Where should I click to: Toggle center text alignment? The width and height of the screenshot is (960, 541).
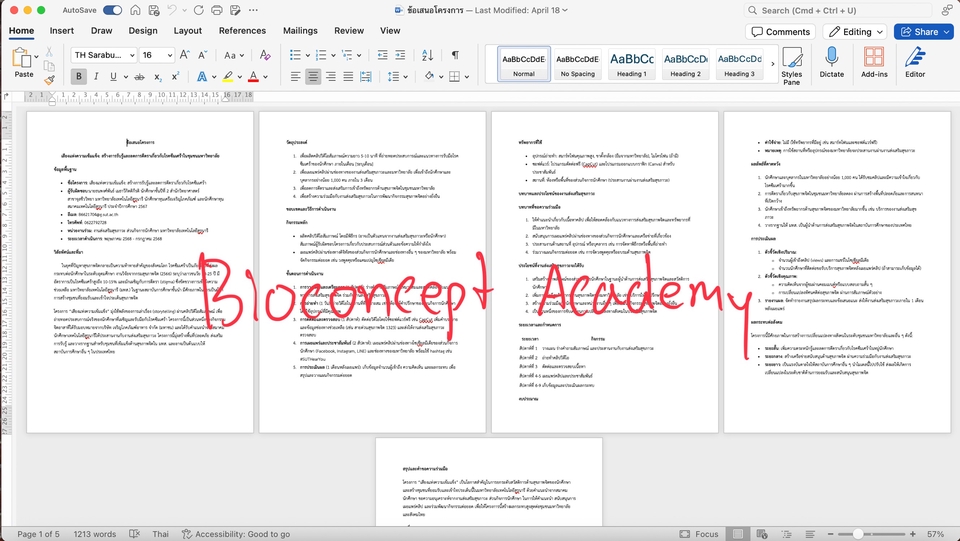tap(314, 77)
